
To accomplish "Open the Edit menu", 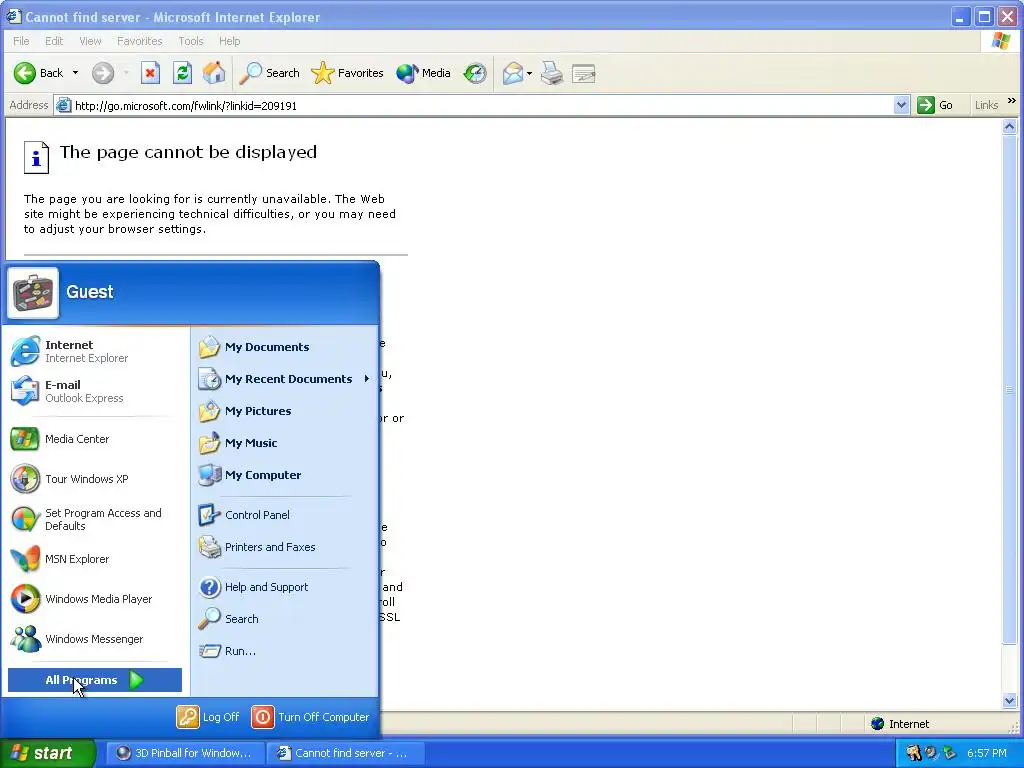I will pos(54,41).
